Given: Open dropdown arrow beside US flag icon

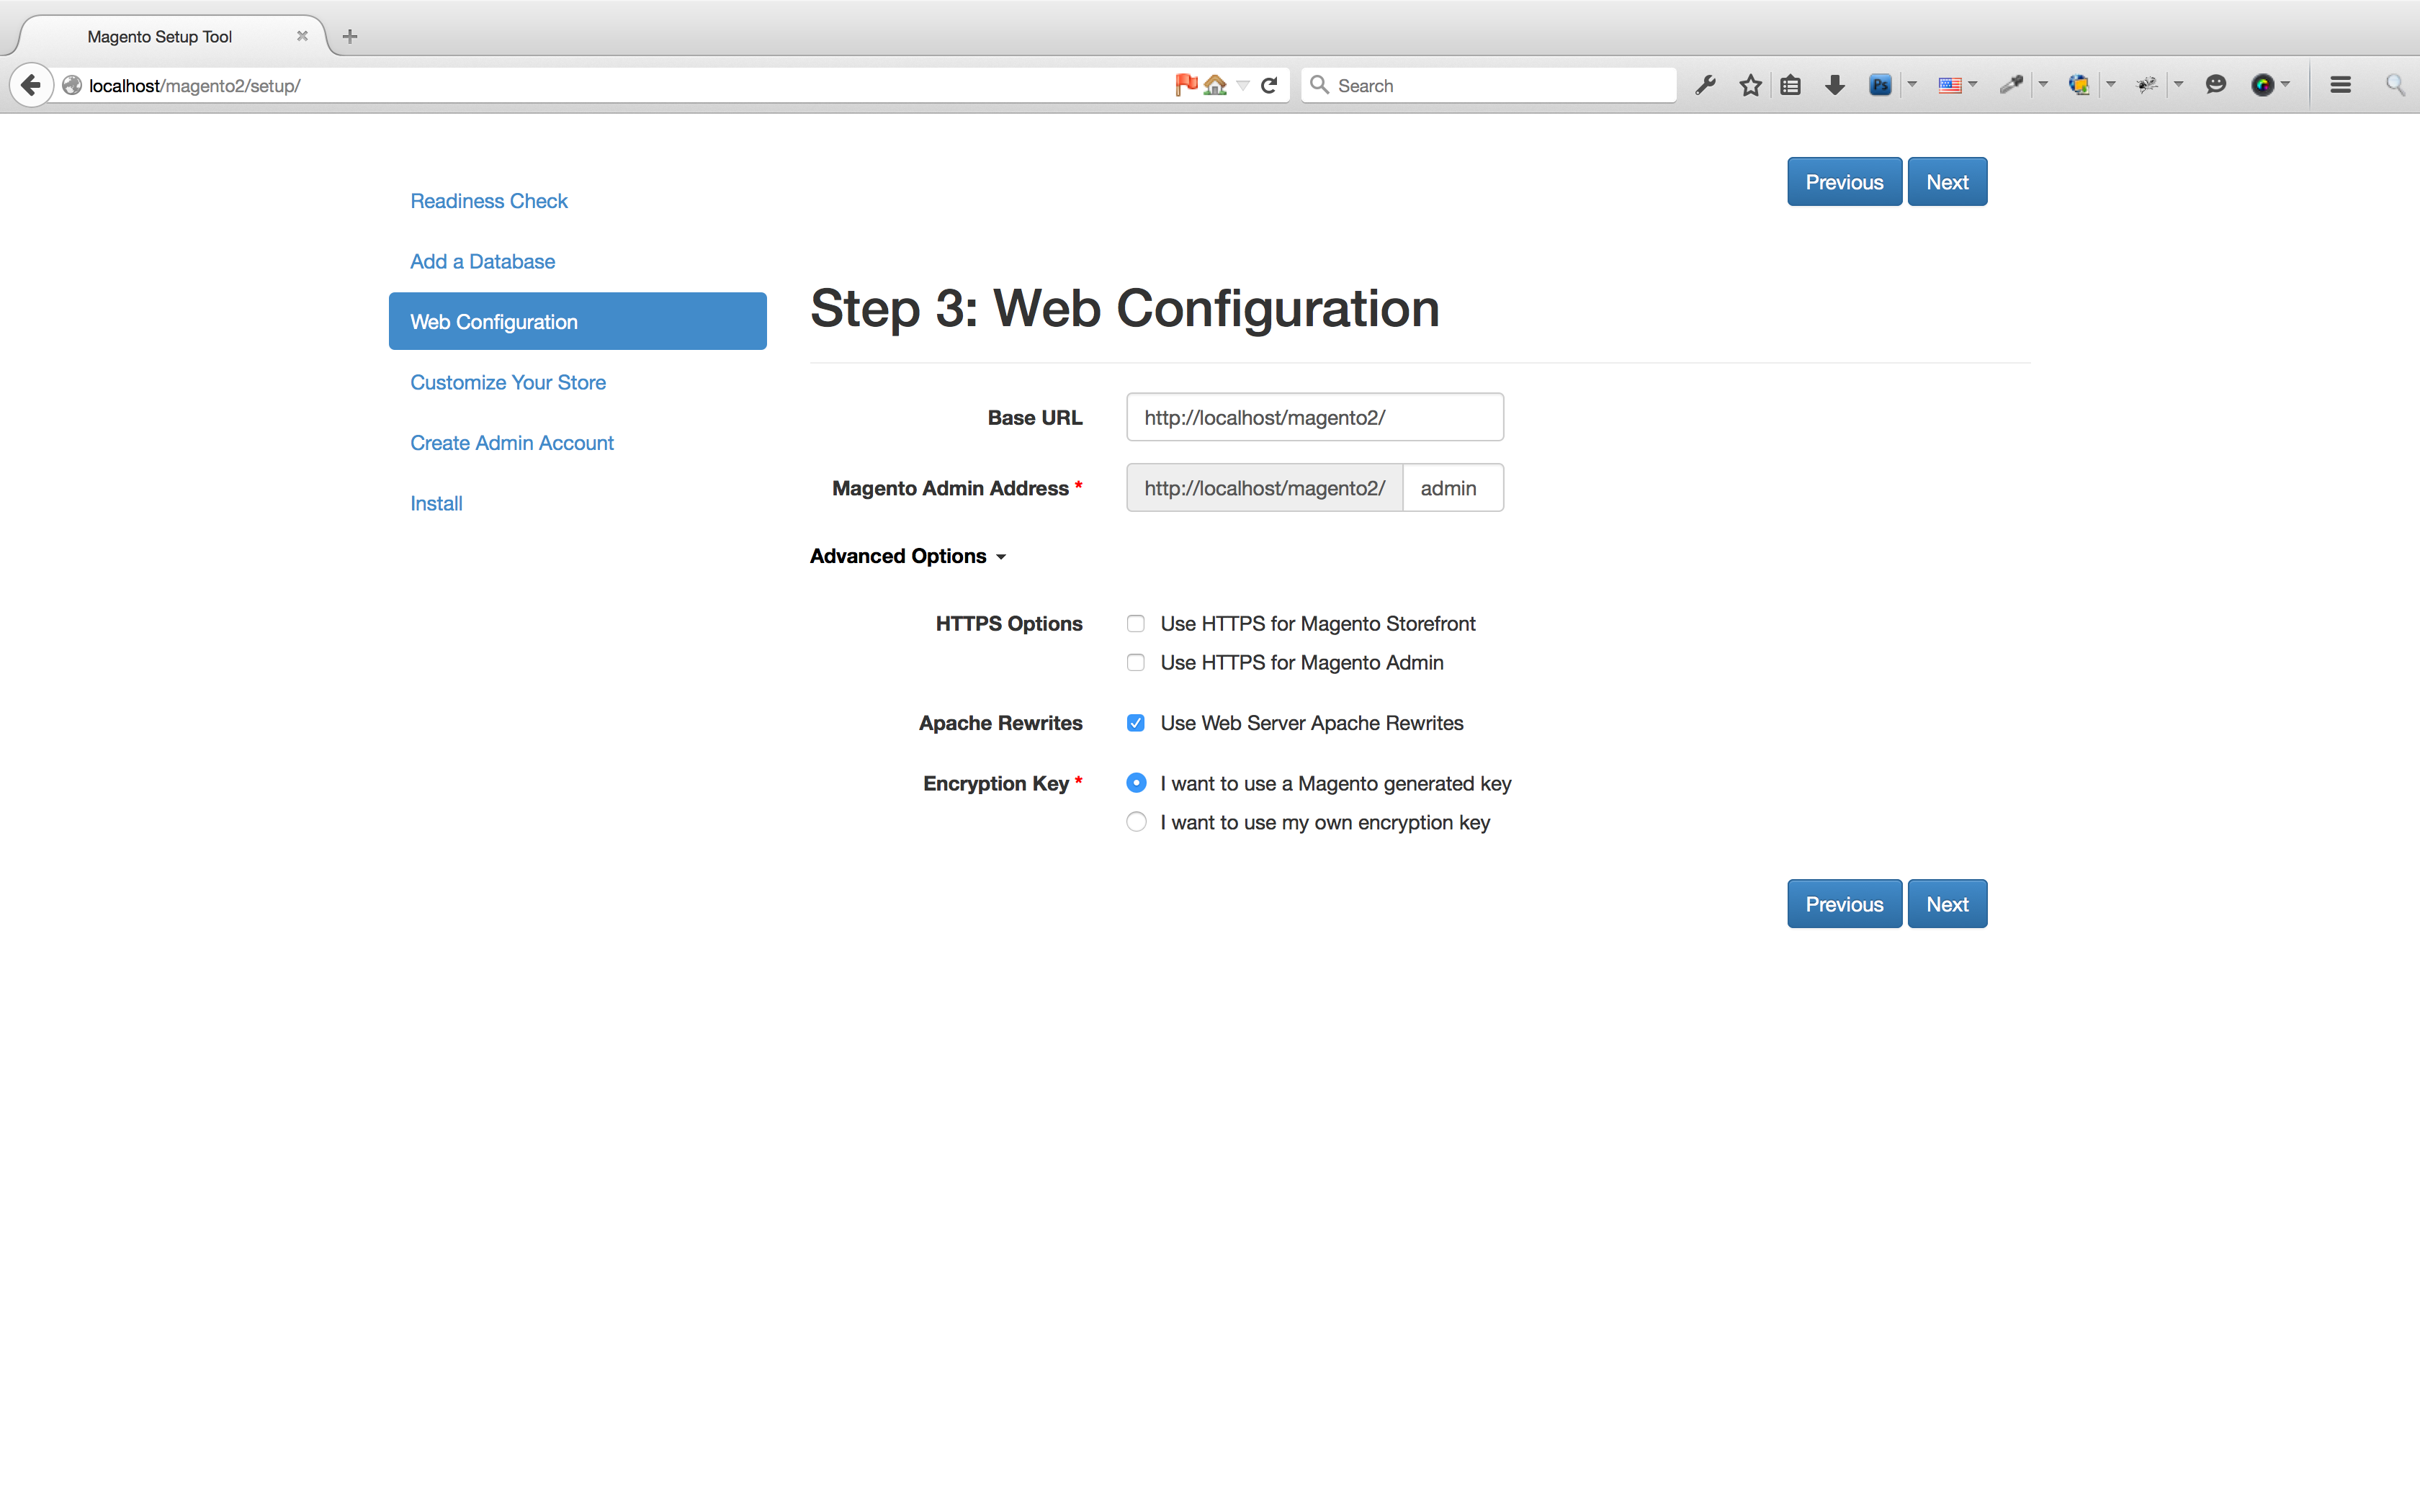Looking at the screenshot, I should [1973, 85].
